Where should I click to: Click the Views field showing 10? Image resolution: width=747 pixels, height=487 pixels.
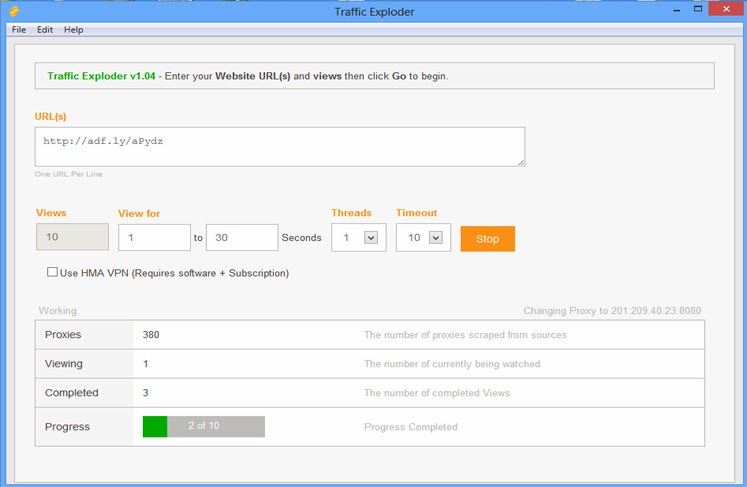[72, 237]
